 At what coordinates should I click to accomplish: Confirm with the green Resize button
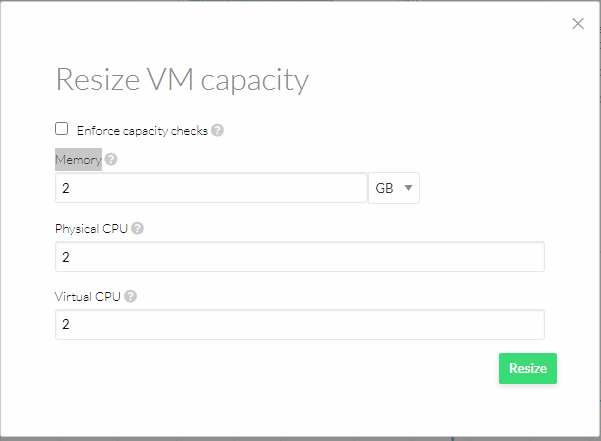coord(528,368)
